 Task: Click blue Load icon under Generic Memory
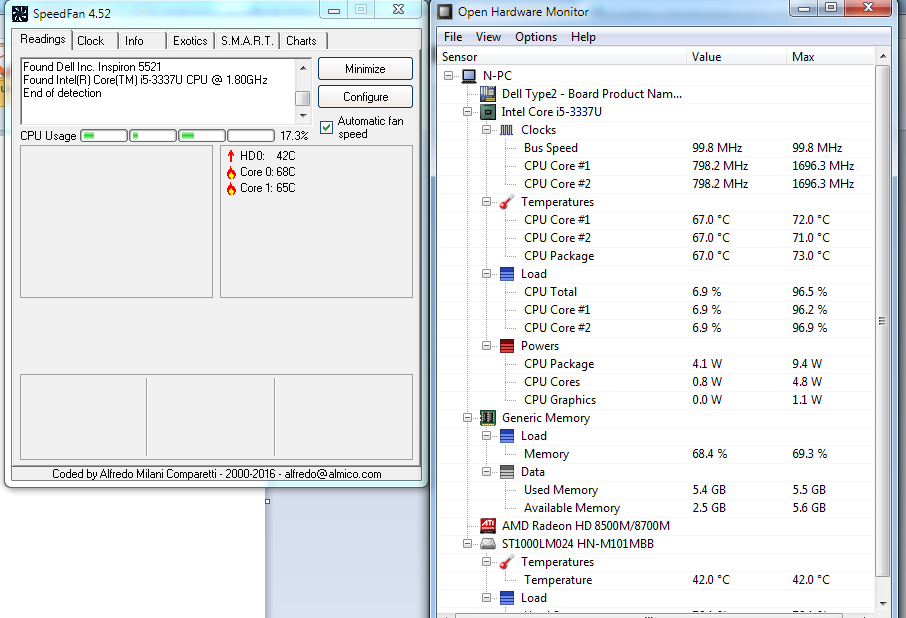(x=507, y=436)
